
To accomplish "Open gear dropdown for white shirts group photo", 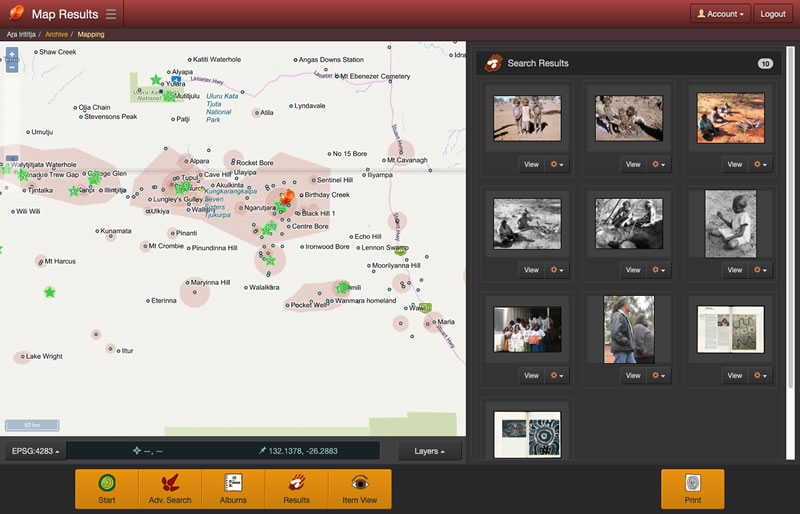I will [x=557, y=376].
